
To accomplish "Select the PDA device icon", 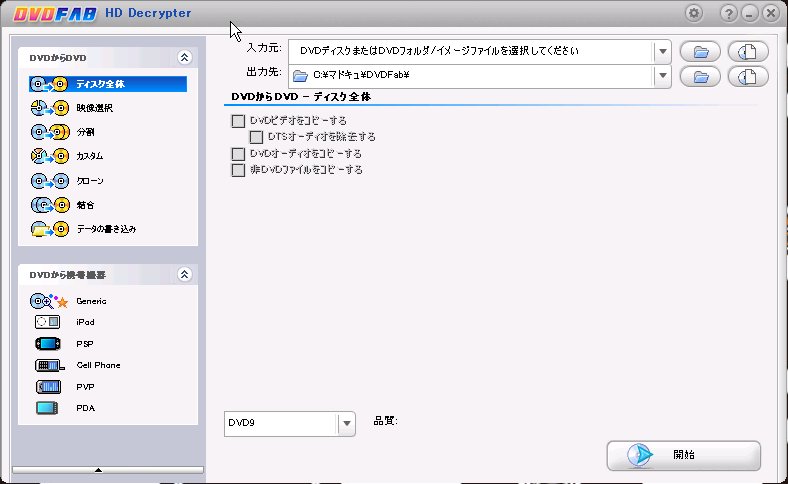I will 47,408.
